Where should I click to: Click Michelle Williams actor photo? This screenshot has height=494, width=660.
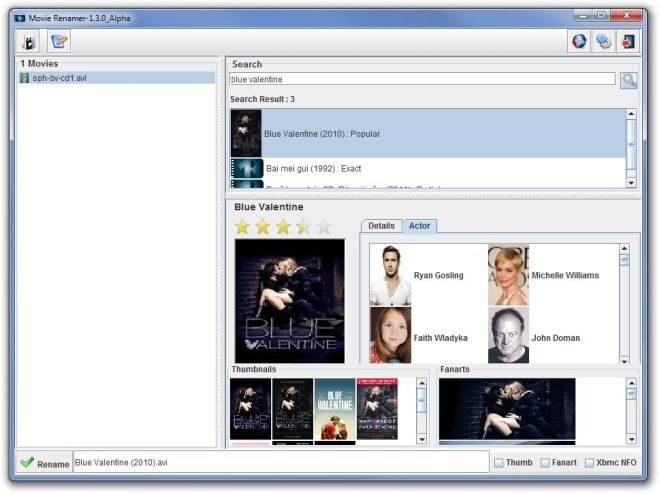508,275
